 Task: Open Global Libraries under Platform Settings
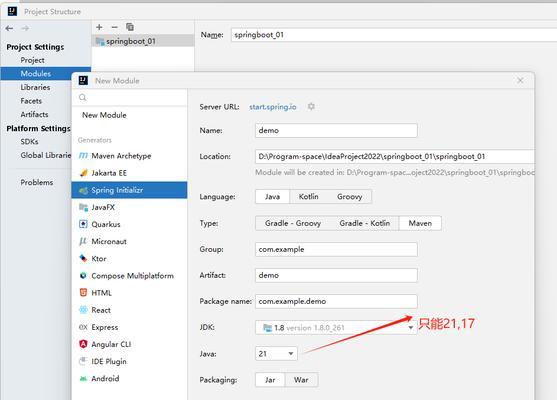[x=46, y=155]
